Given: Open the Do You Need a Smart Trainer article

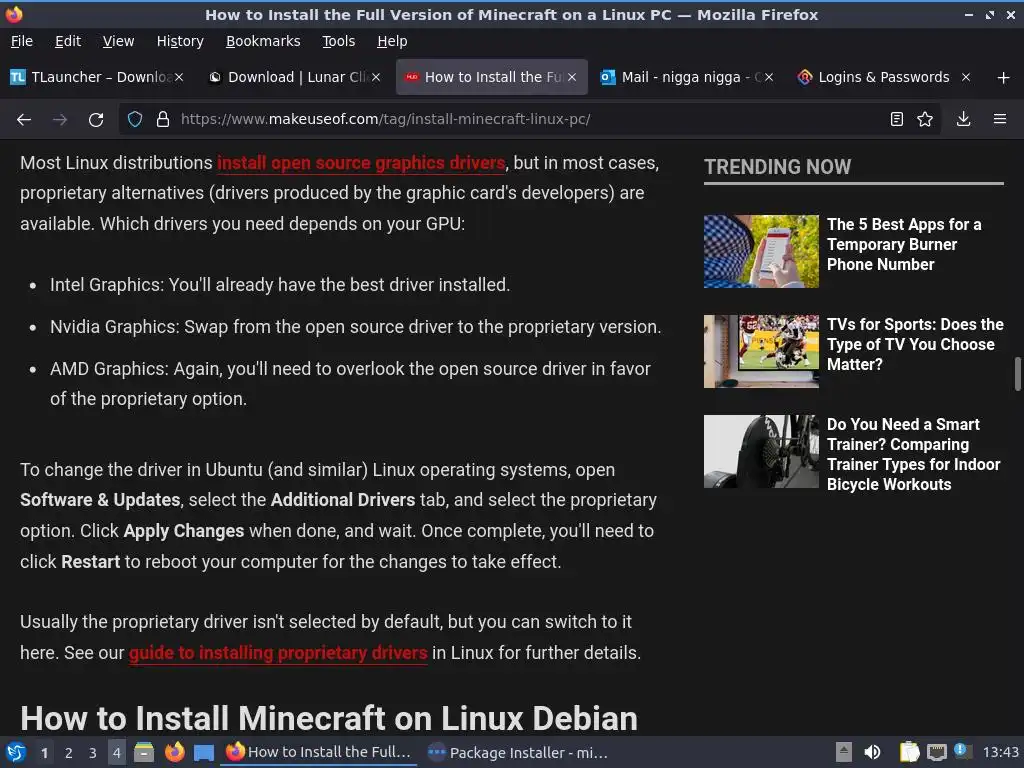Looking at the screenshot, I should coord(914,455).
